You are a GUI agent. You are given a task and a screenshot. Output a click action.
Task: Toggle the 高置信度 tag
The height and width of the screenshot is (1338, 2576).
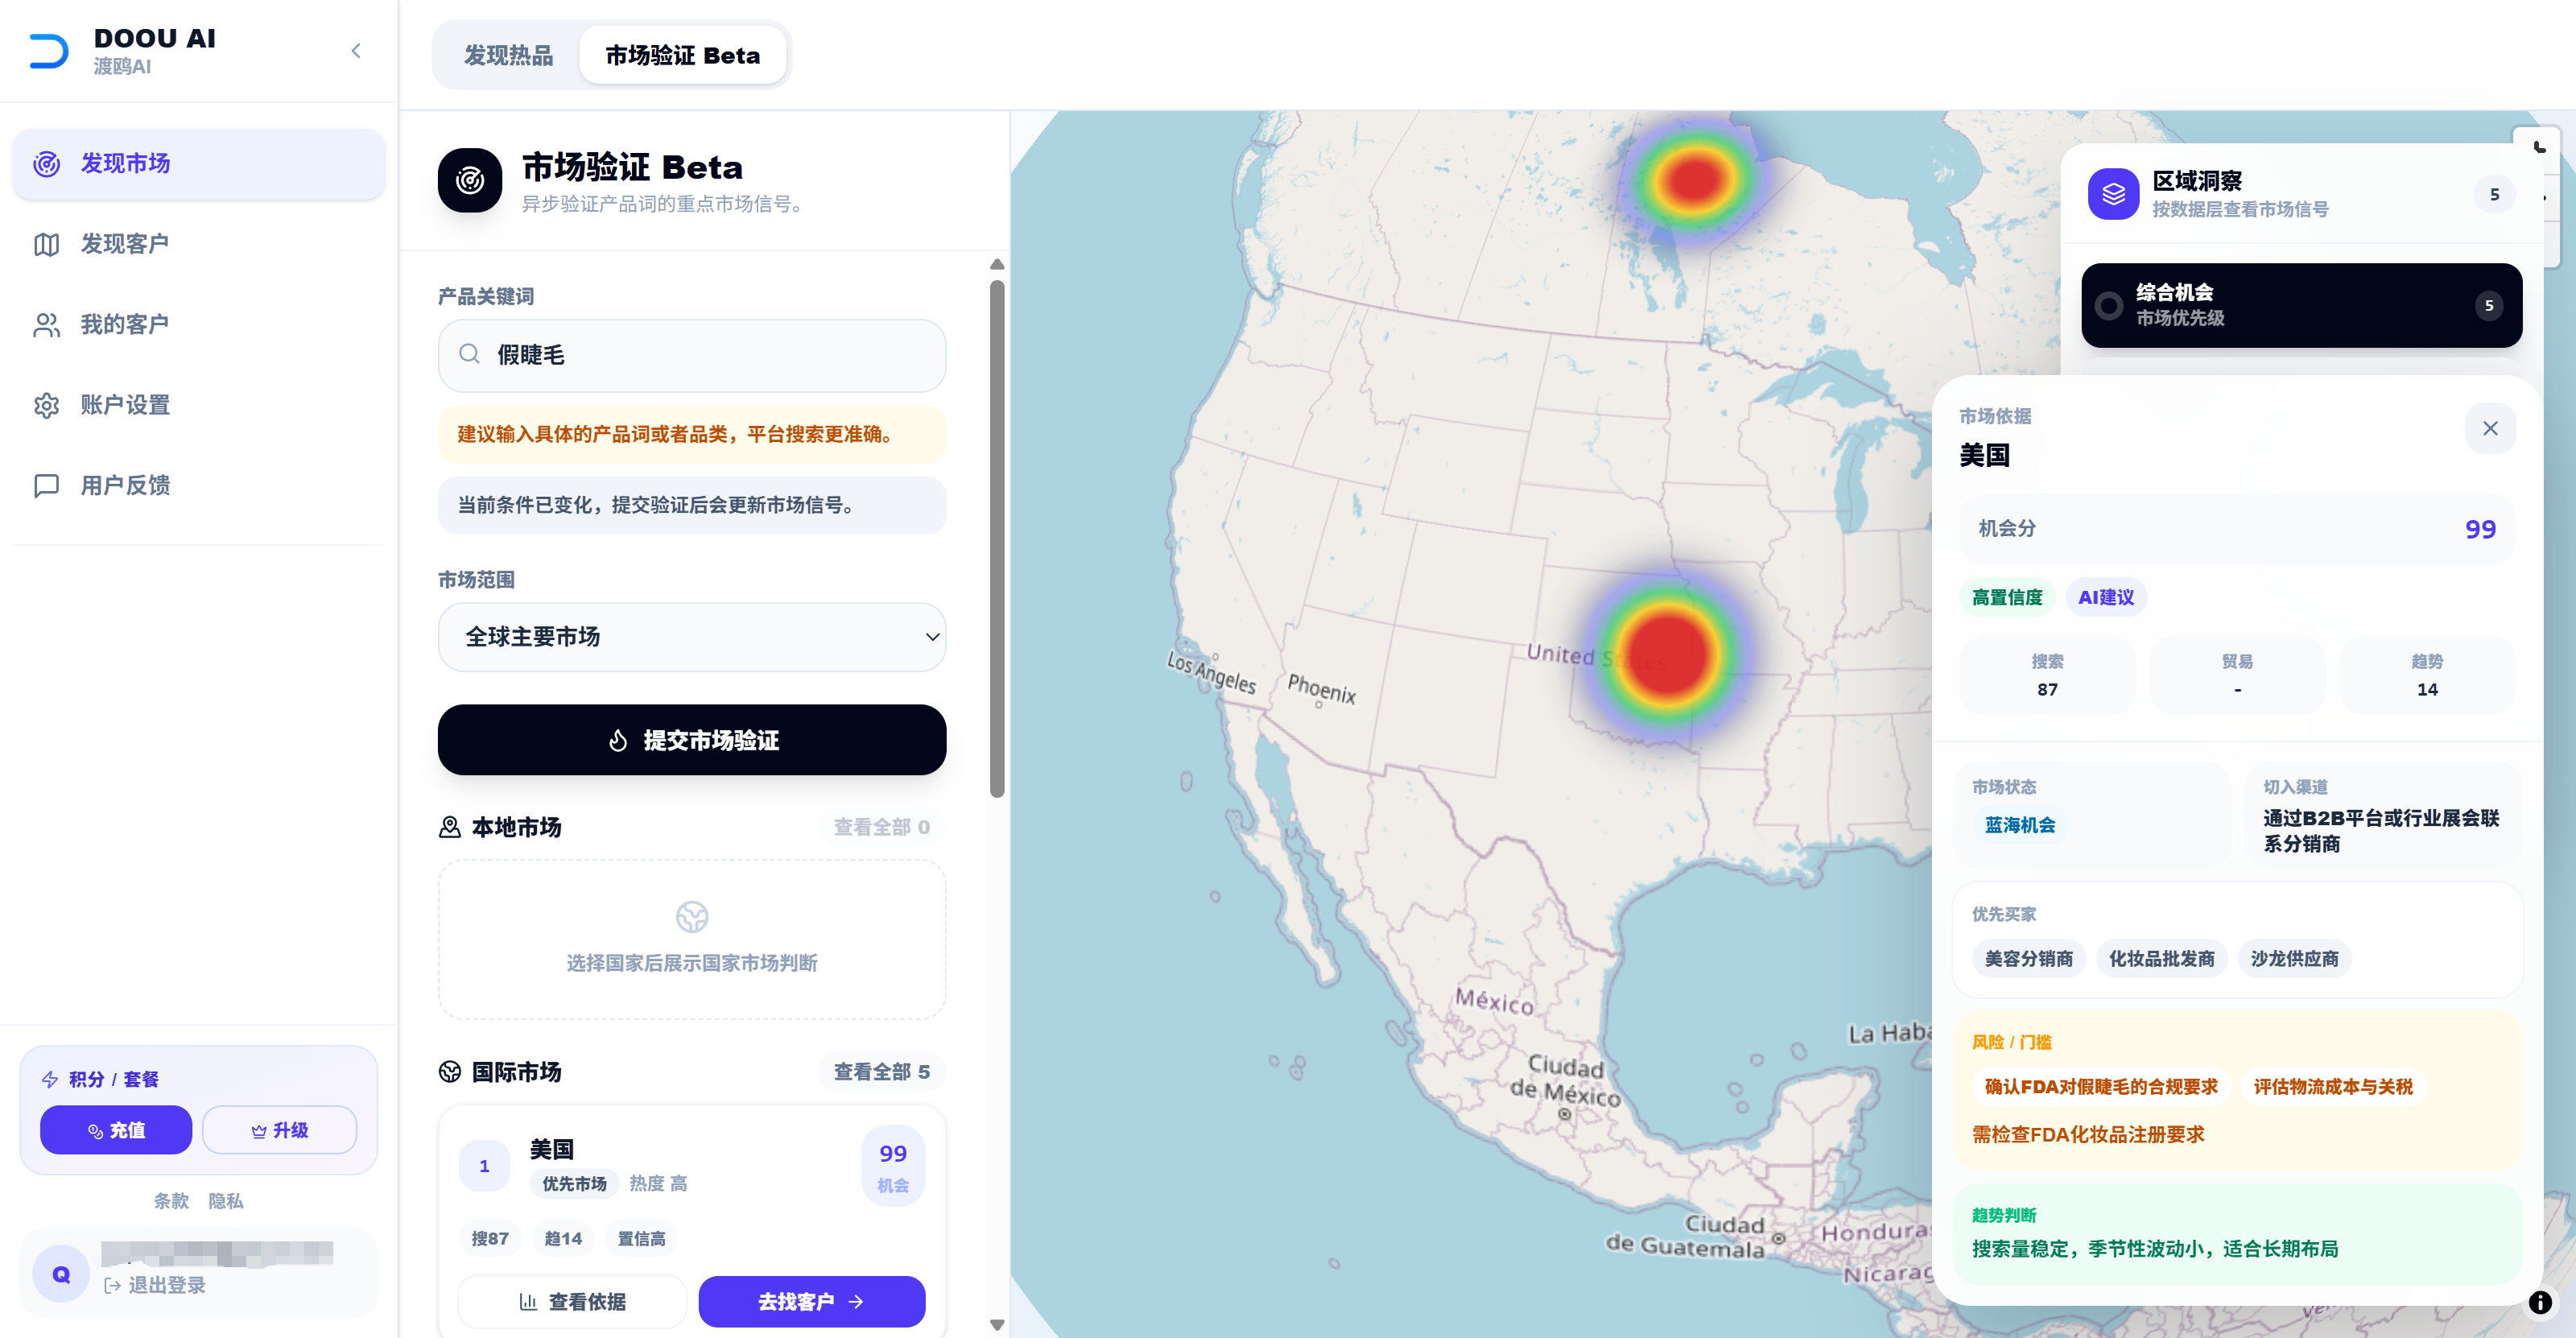click(x=2006, y=597)
